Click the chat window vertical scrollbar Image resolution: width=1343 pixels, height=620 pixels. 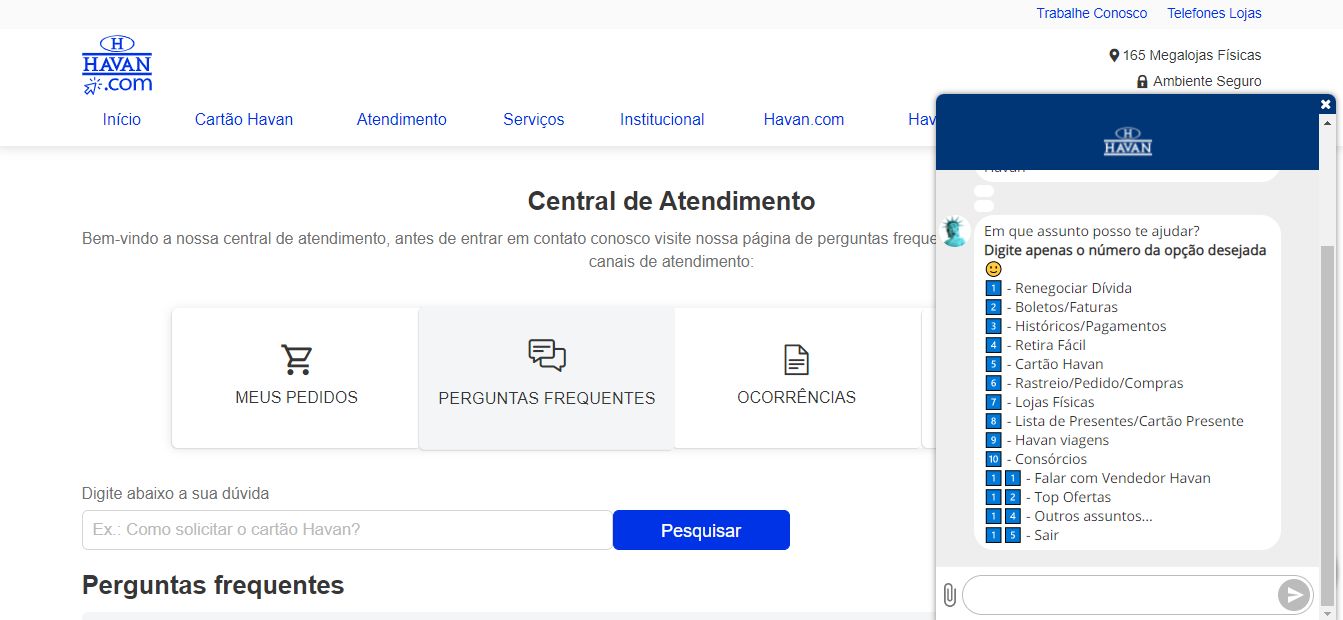[1326, 425]
